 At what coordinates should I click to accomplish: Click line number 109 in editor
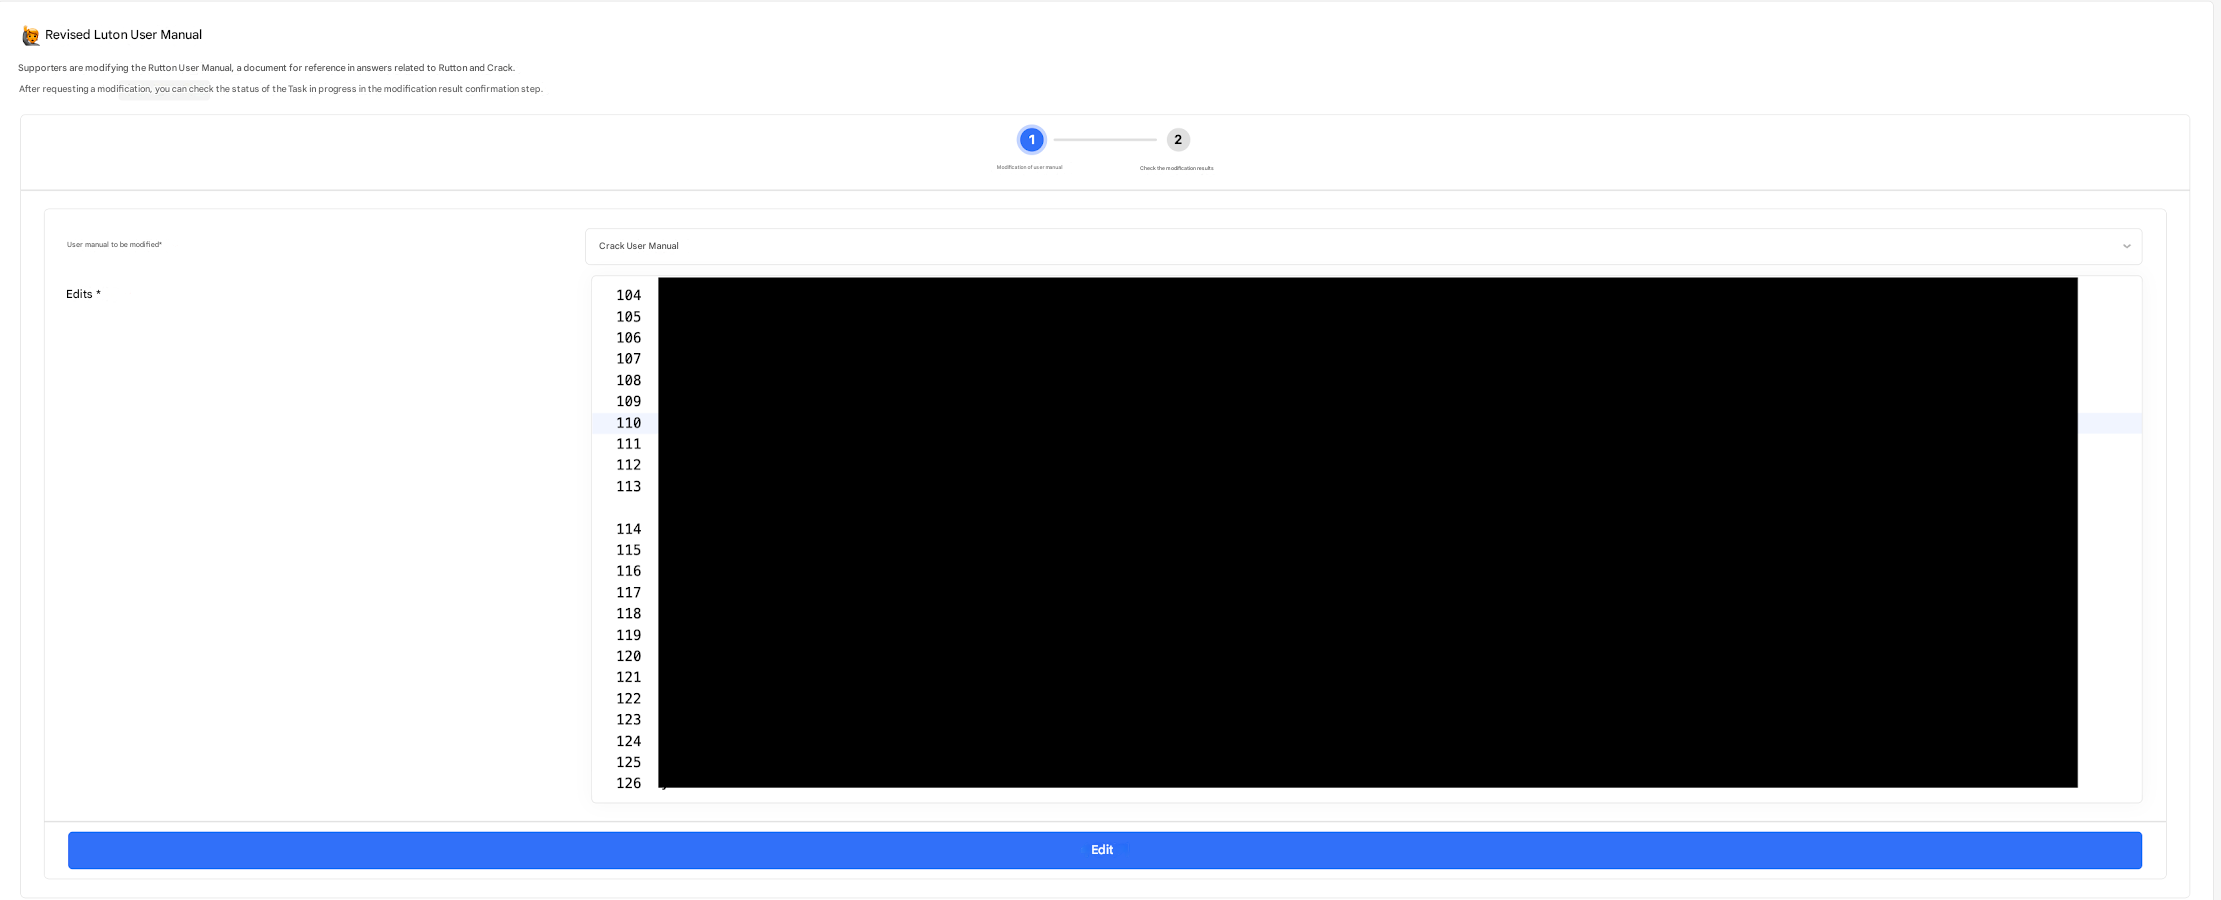tap(628, 401)
